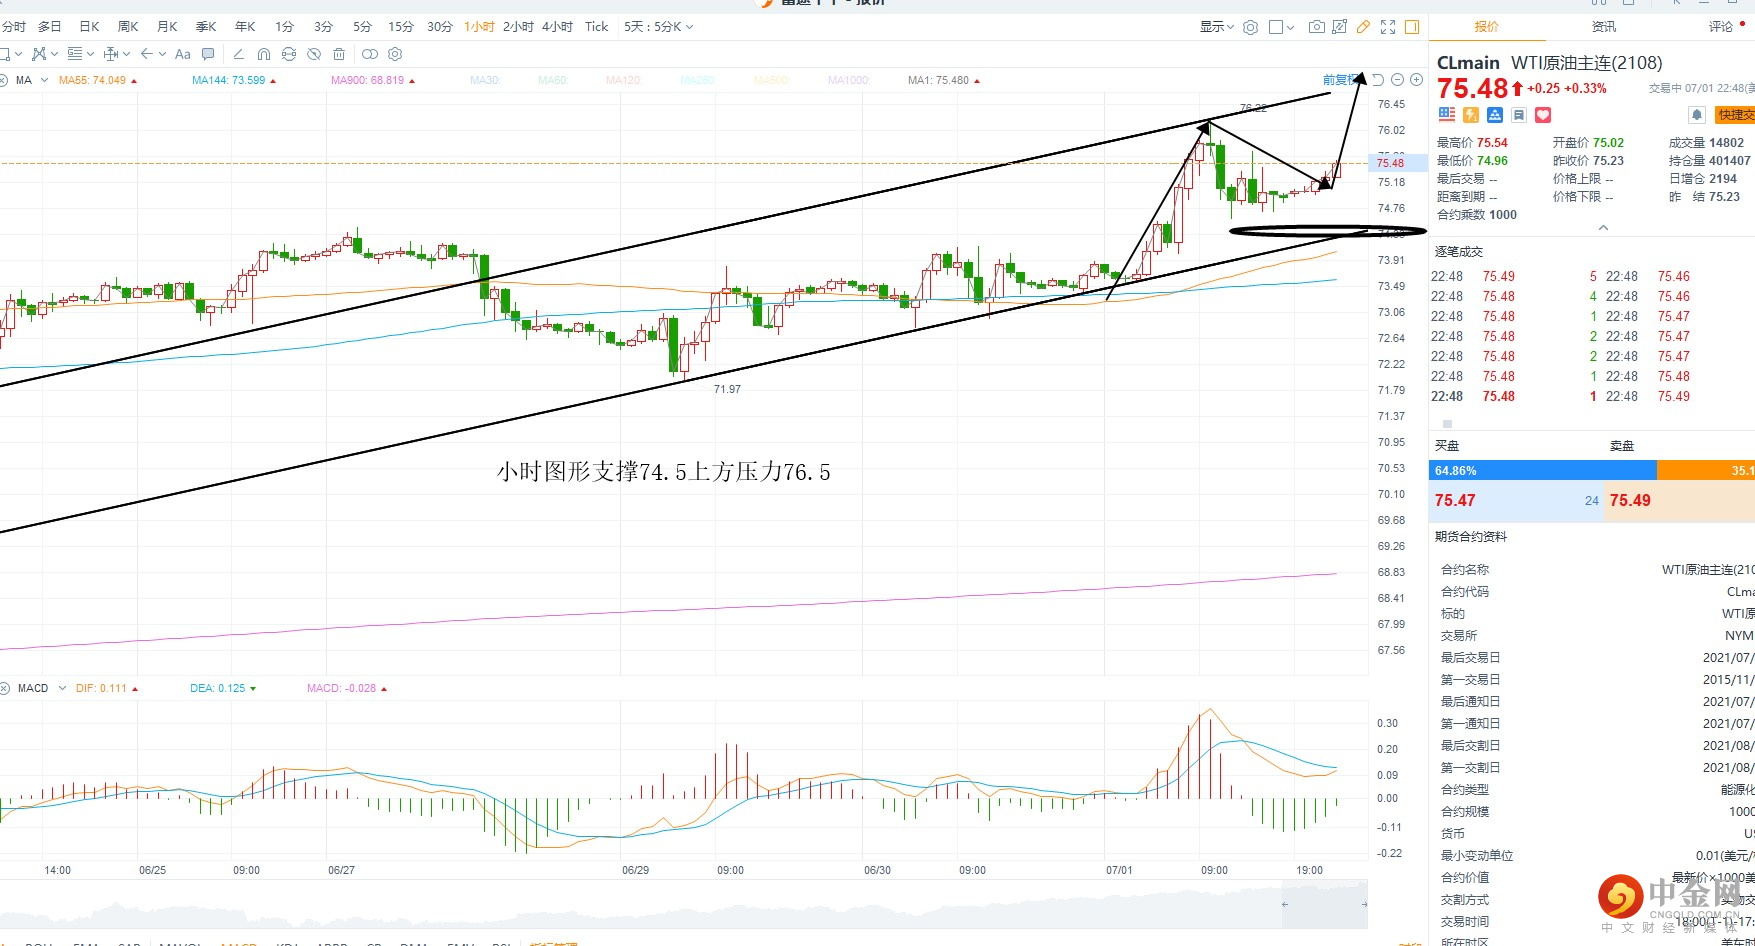
Task: Switch chart to fullscreen mode
Action: coord(1388,27)
